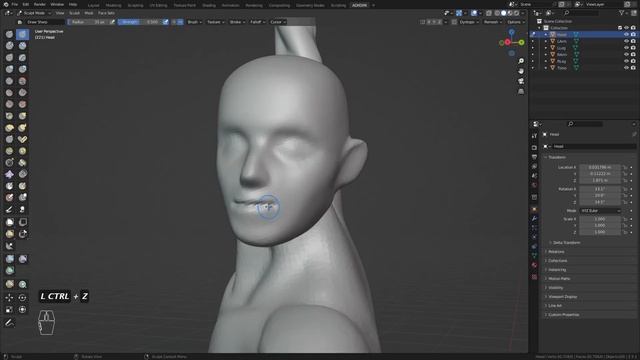This screenshot has width=640, height=360.
Task: Toggle the camera view icon
Action: coord(521,81)
